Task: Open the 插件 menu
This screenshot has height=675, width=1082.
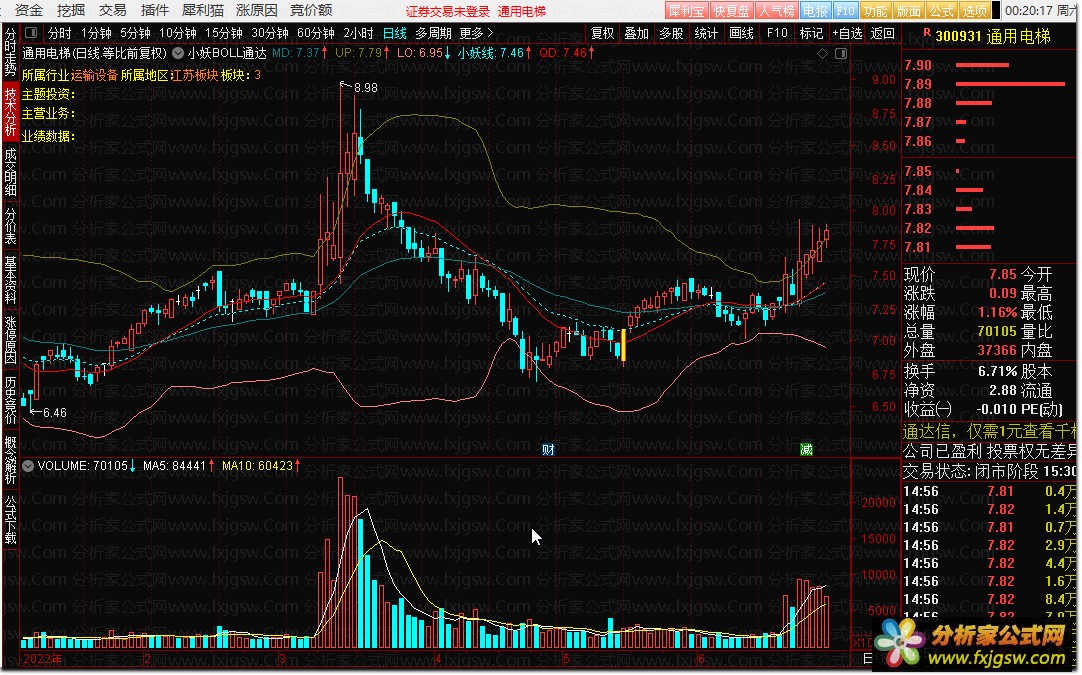Action: point(155,10)
